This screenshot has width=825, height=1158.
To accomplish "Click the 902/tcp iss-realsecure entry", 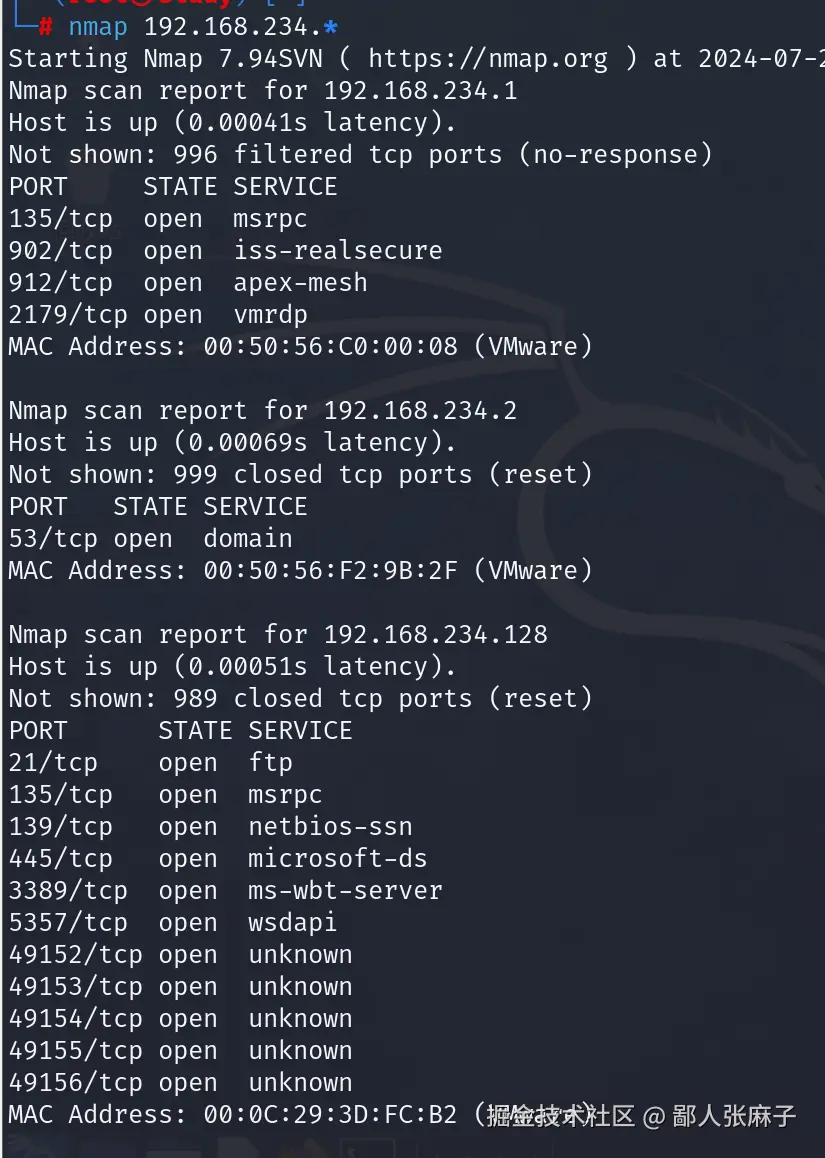I will (x=225, y=251).
